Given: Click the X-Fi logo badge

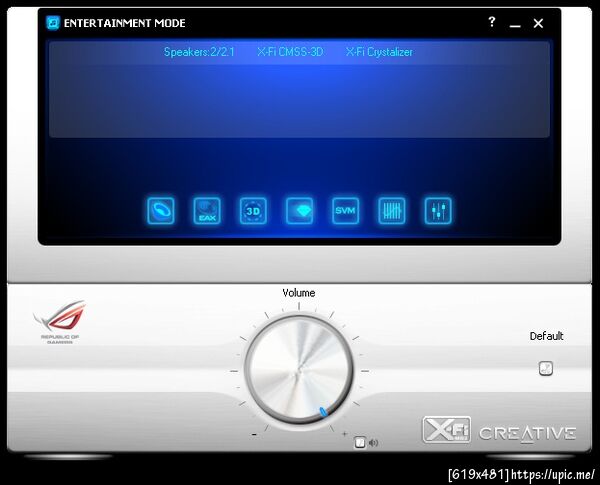Looking at the screenshot, I should point(447,430).
